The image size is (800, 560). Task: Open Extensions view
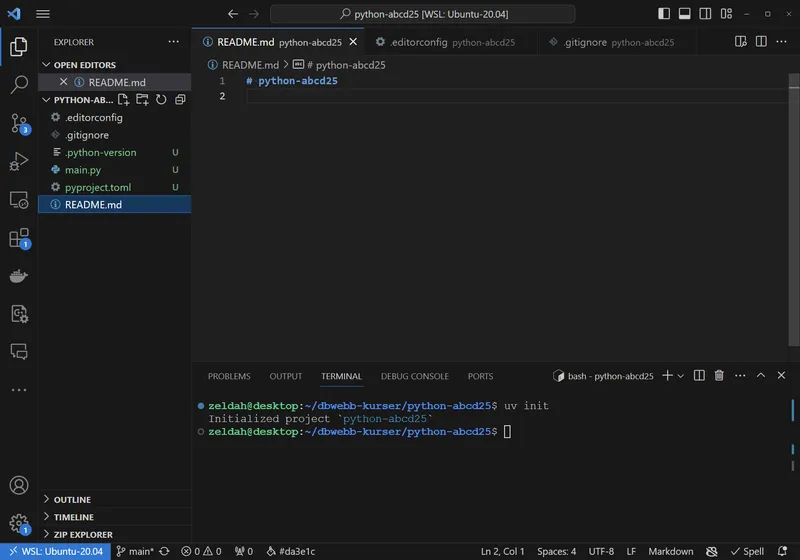(19, 238)
